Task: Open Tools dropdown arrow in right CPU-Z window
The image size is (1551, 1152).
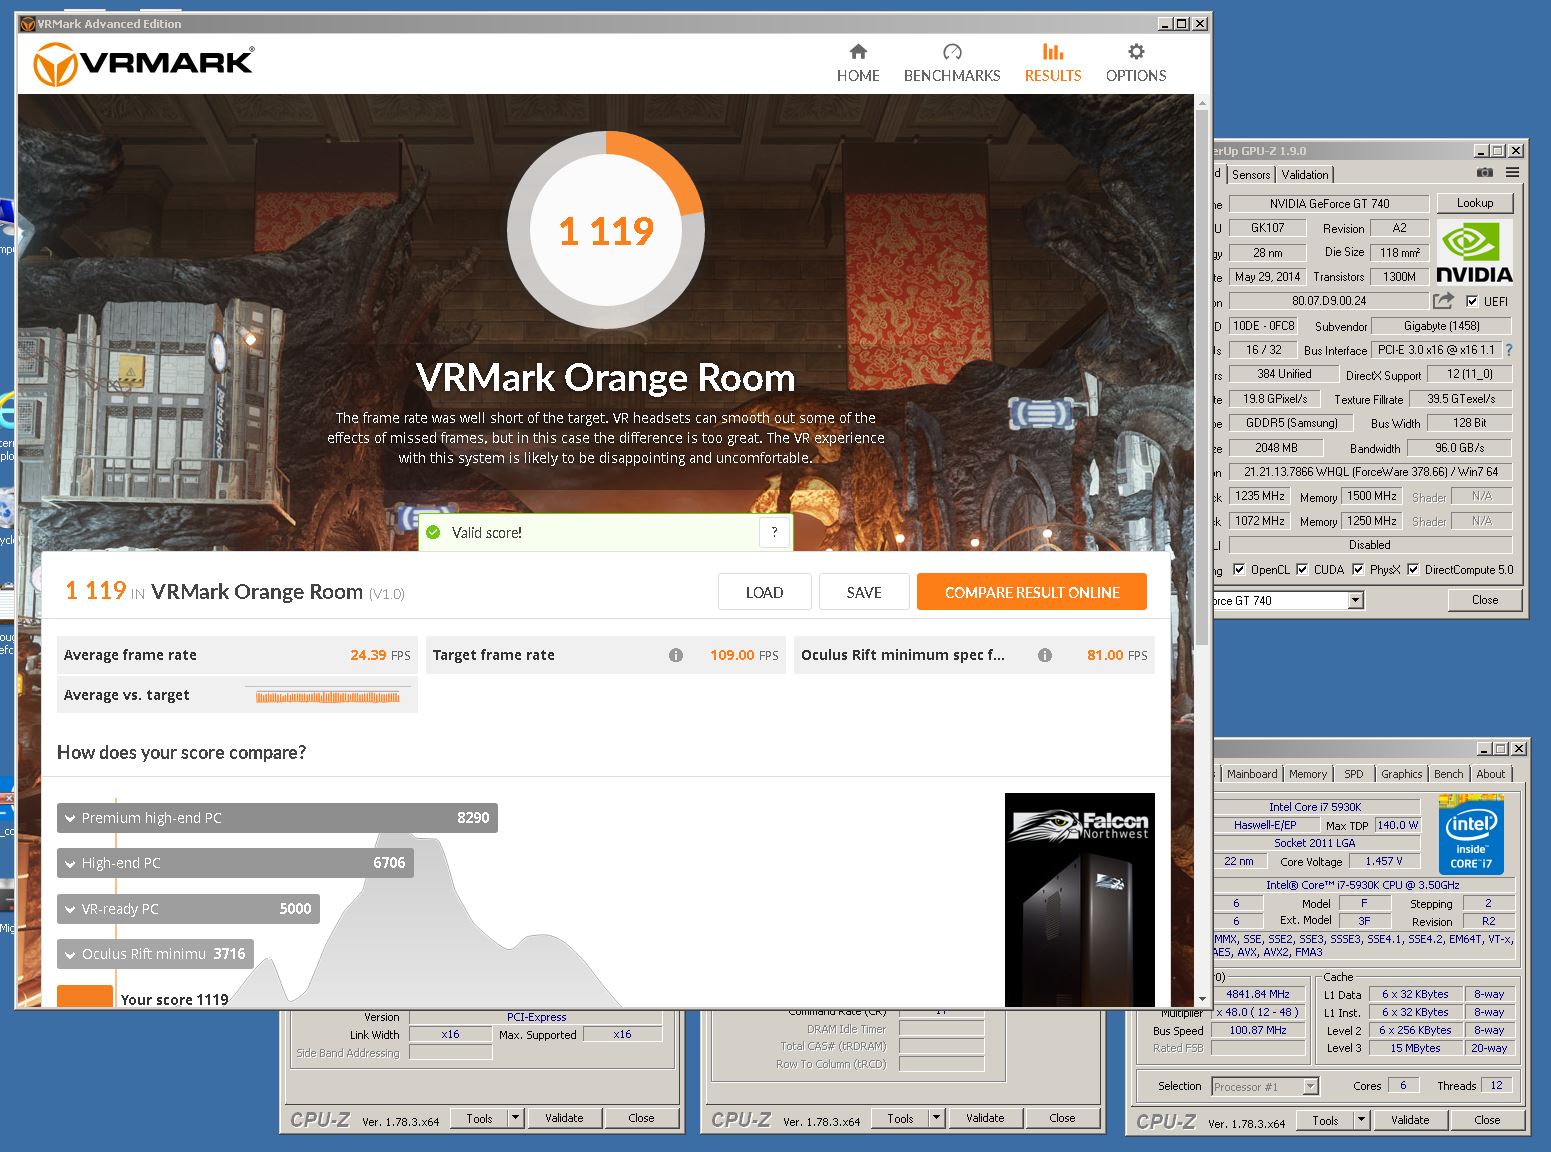Action: [x=1362, y=1120]
